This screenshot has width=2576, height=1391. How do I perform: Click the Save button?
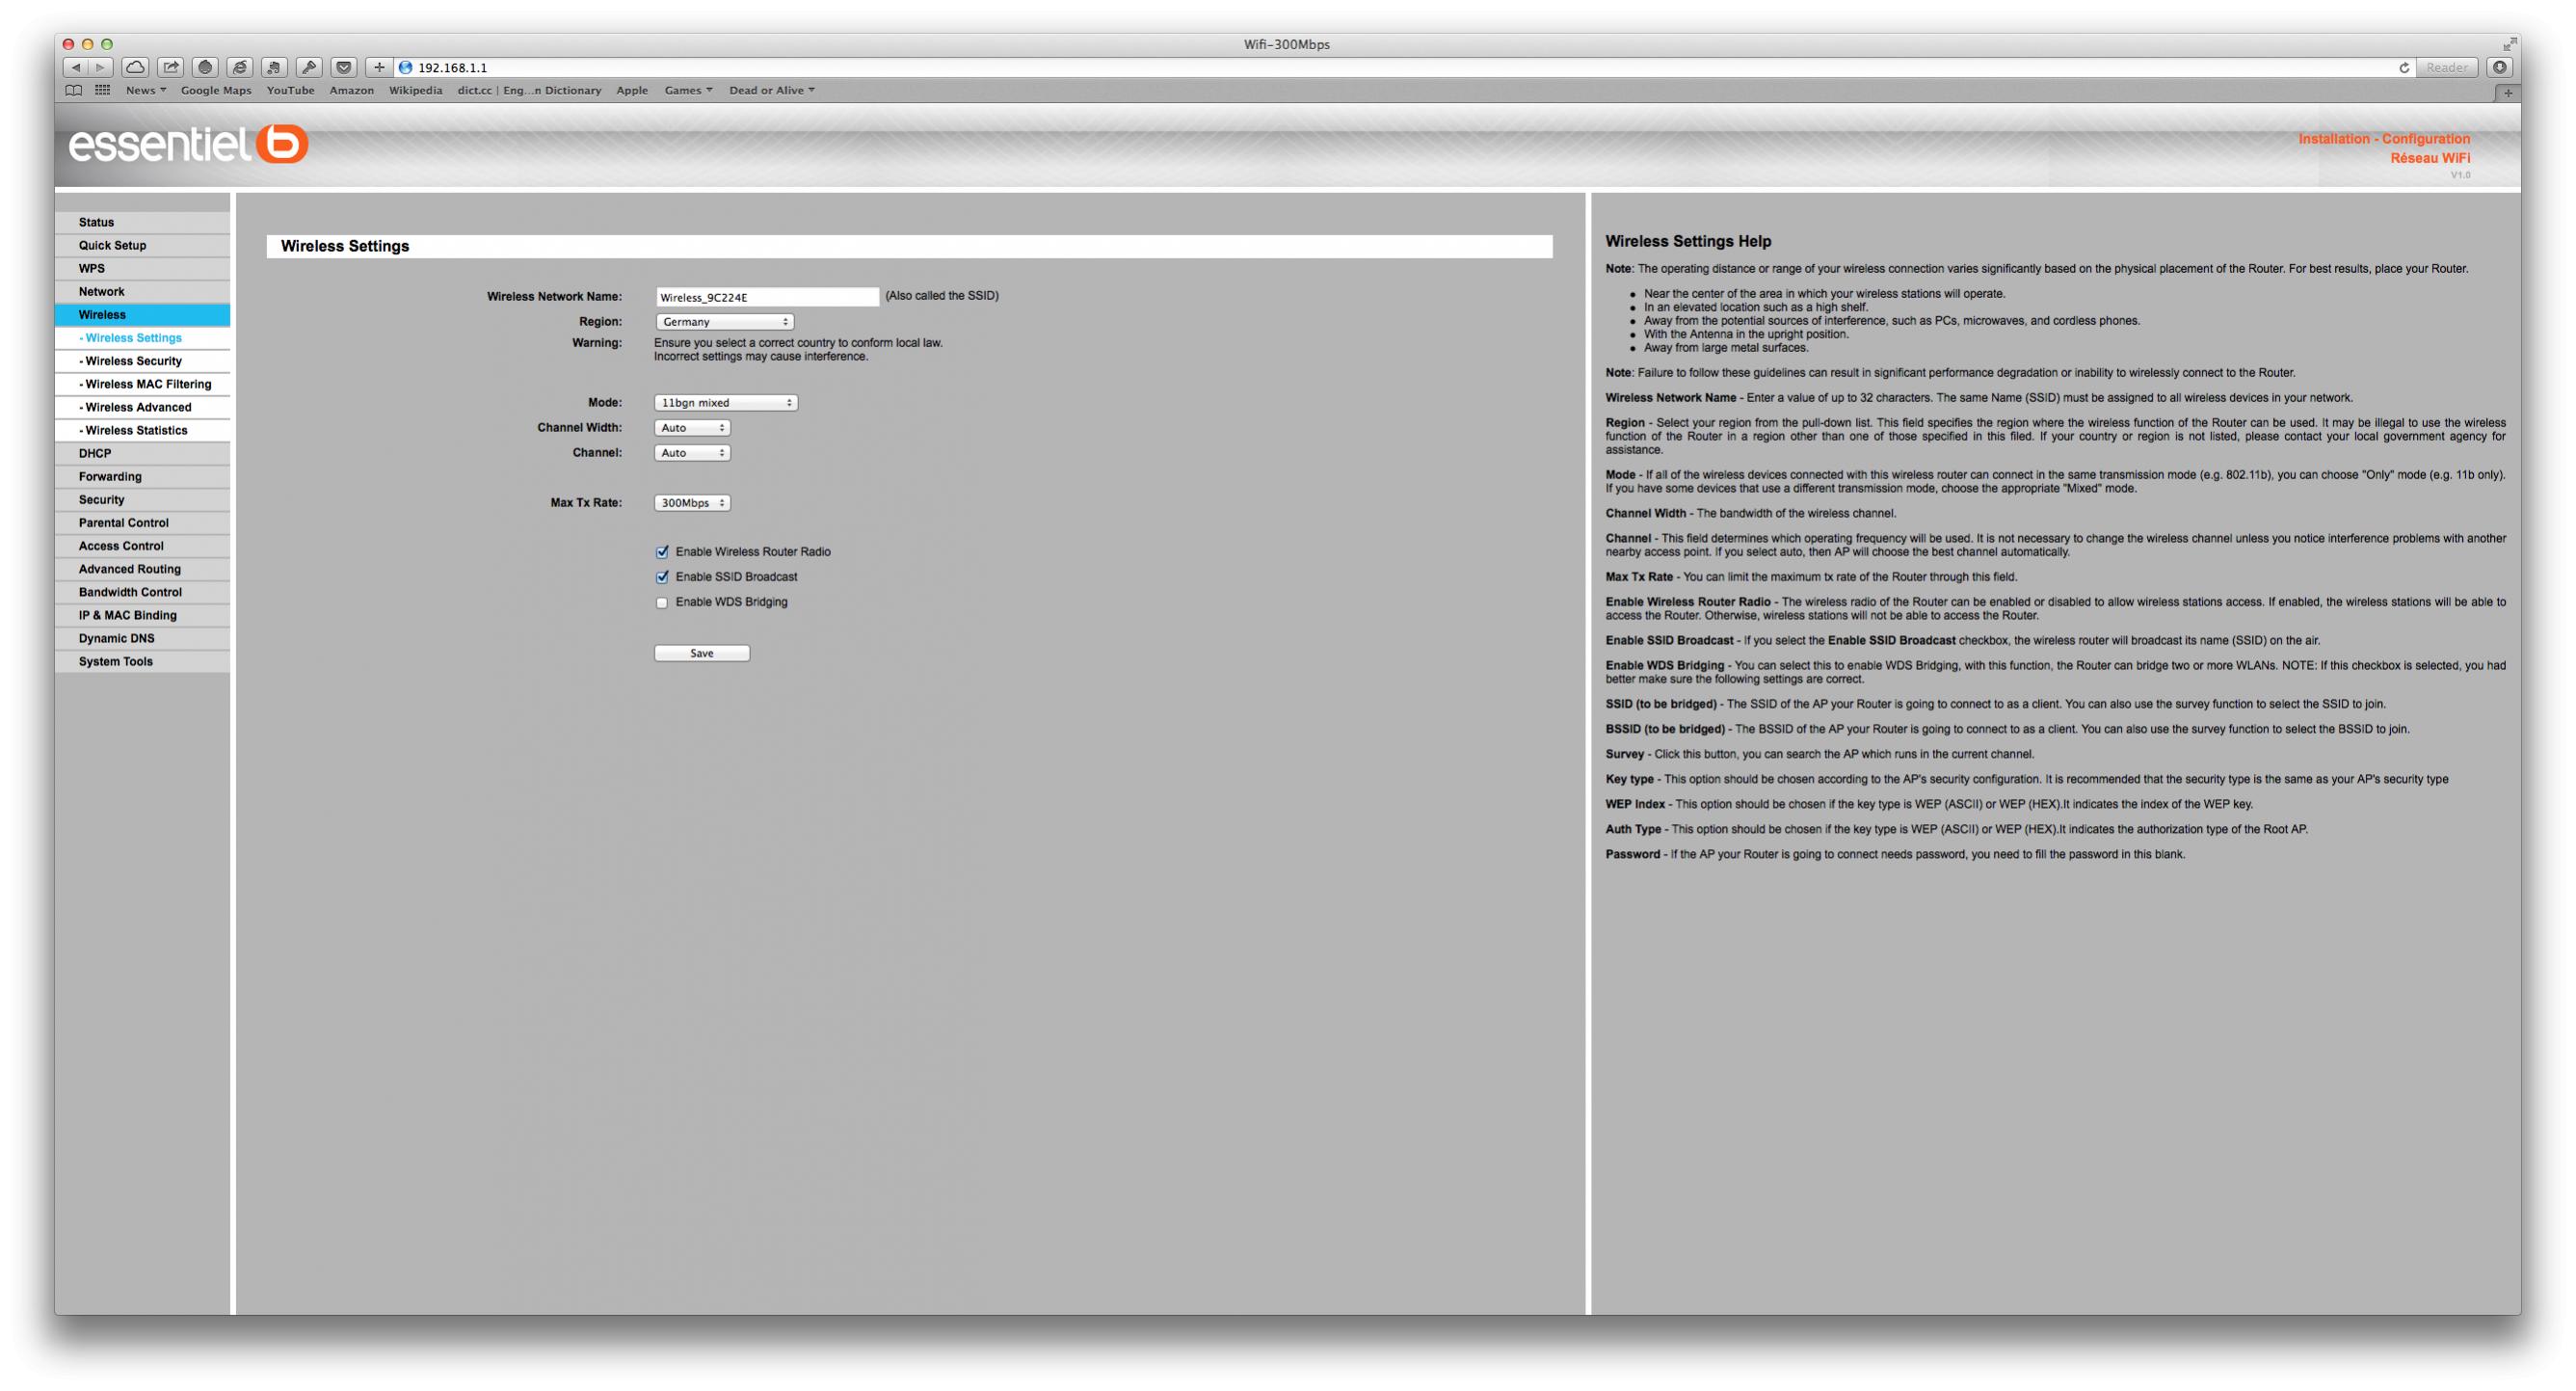coord(701,653)
